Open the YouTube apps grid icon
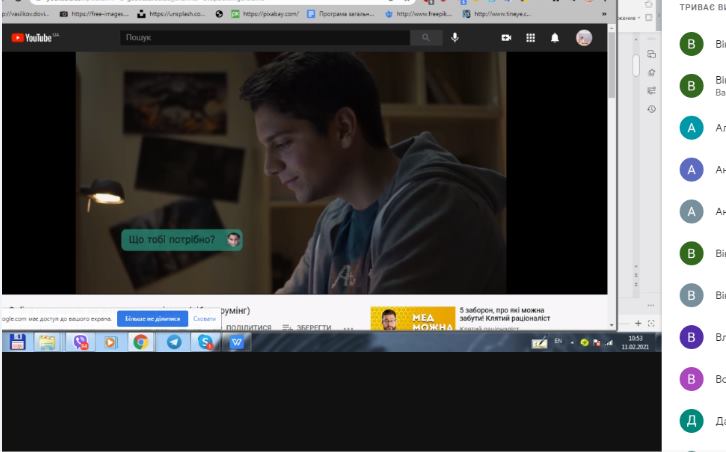Screen dimensions: 726x452 coord(531,38)
